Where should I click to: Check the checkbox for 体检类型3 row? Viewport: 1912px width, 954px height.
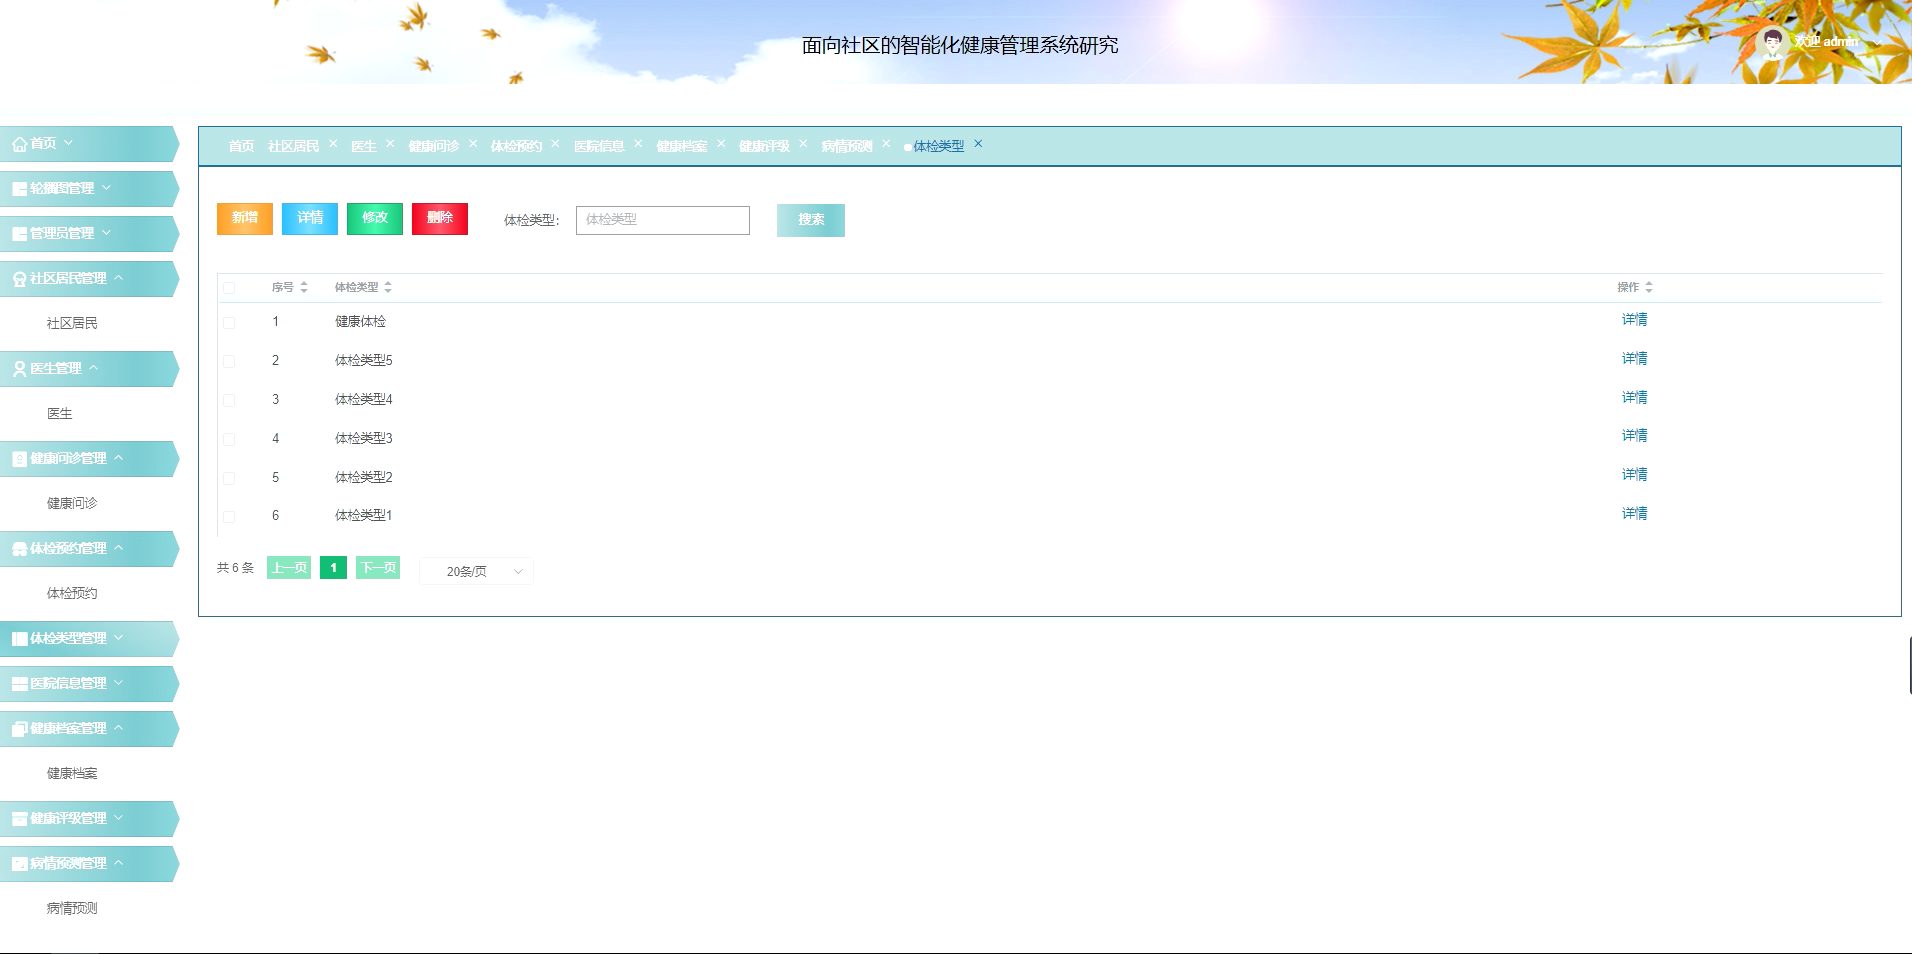point(229,438)
